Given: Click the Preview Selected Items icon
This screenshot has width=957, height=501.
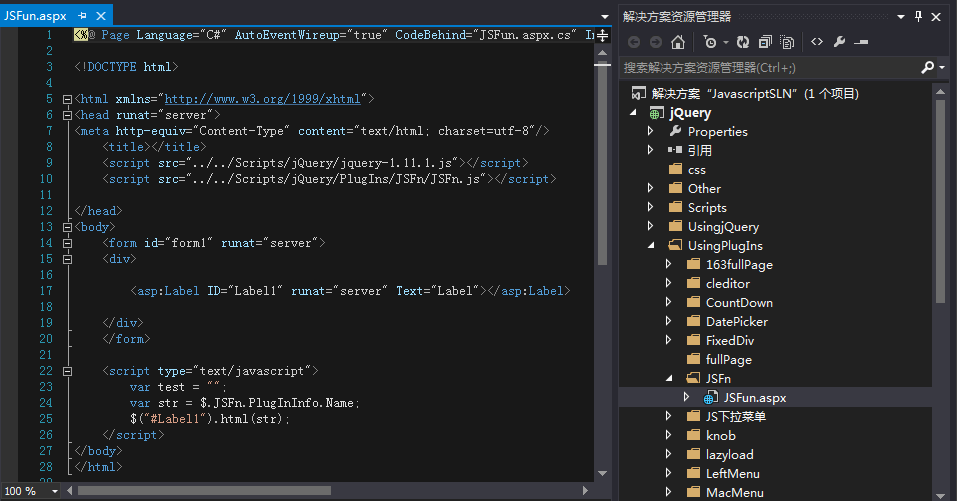Looking at the screenshot, I should 861,42.
